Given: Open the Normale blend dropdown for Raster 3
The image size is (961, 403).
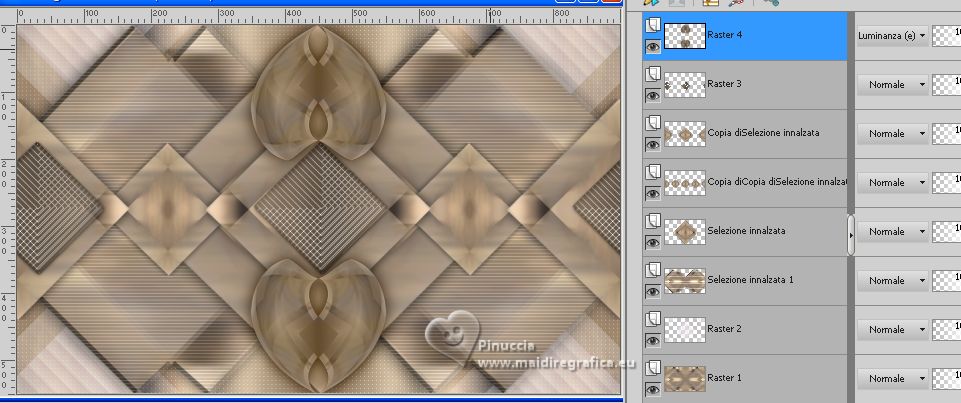Looking at the screenshot, I should coord(892,85).
